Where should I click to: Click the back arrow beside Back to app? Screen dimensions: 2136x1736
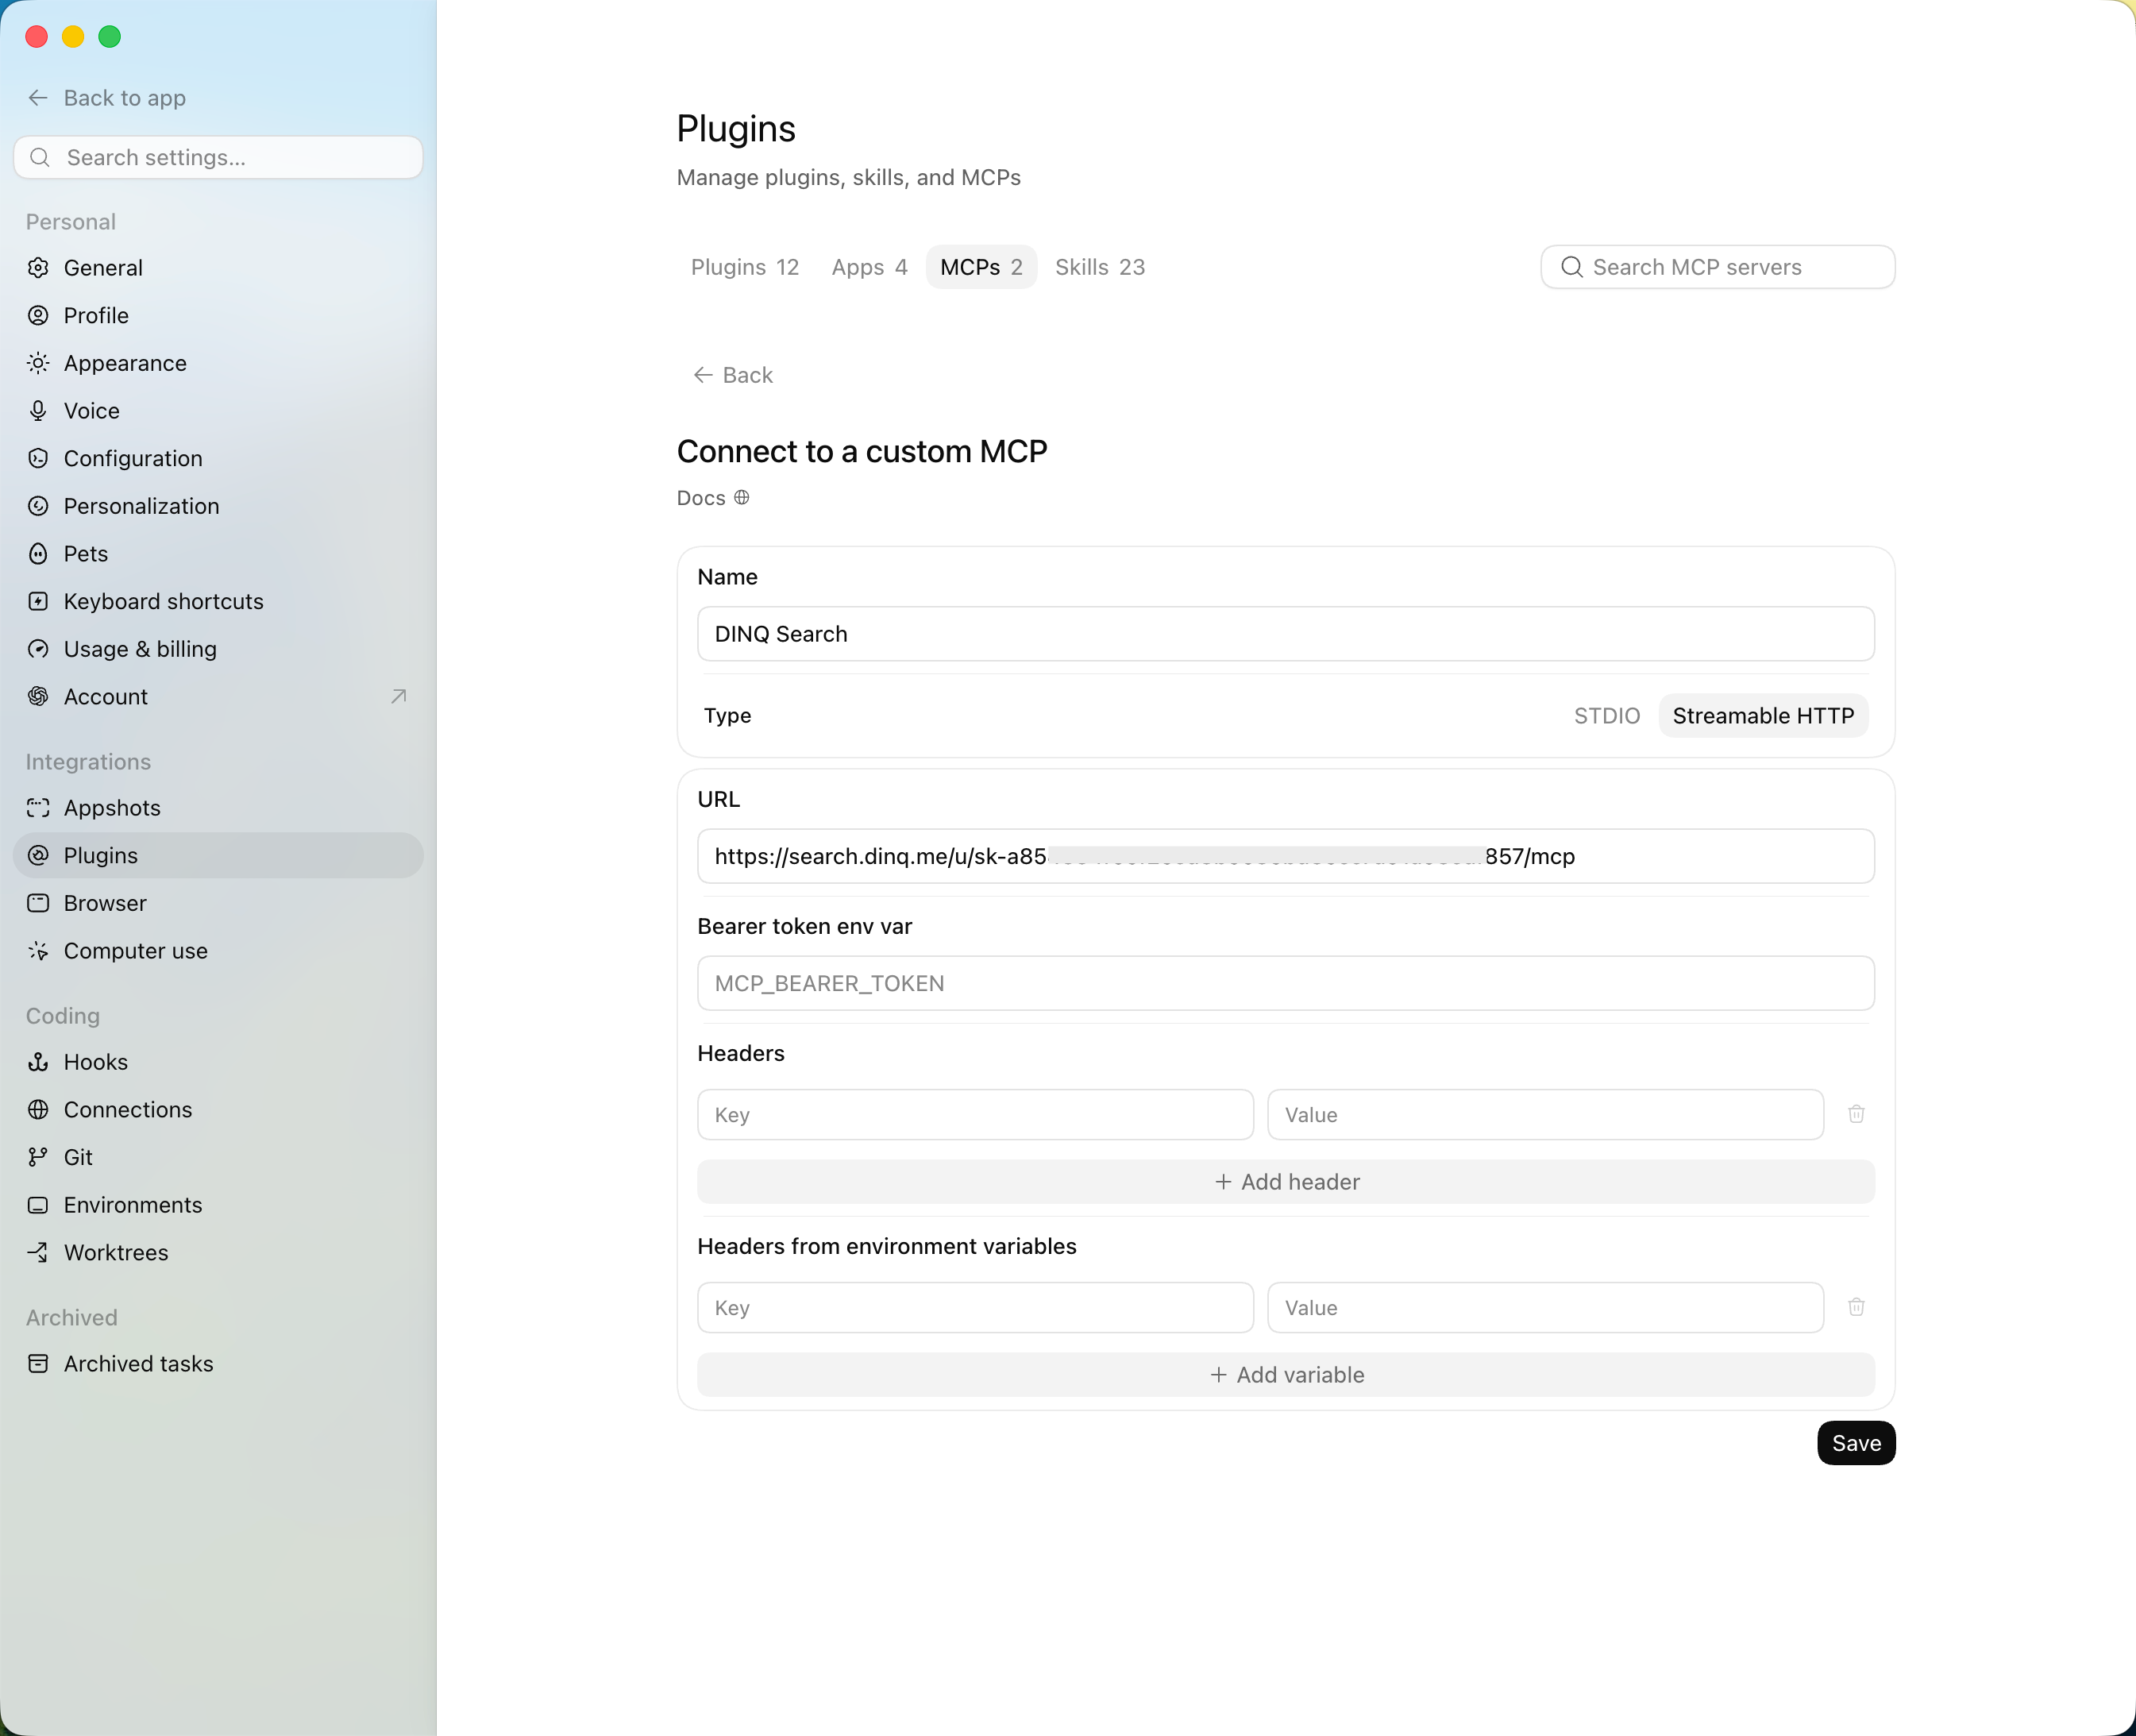point(38,97)
